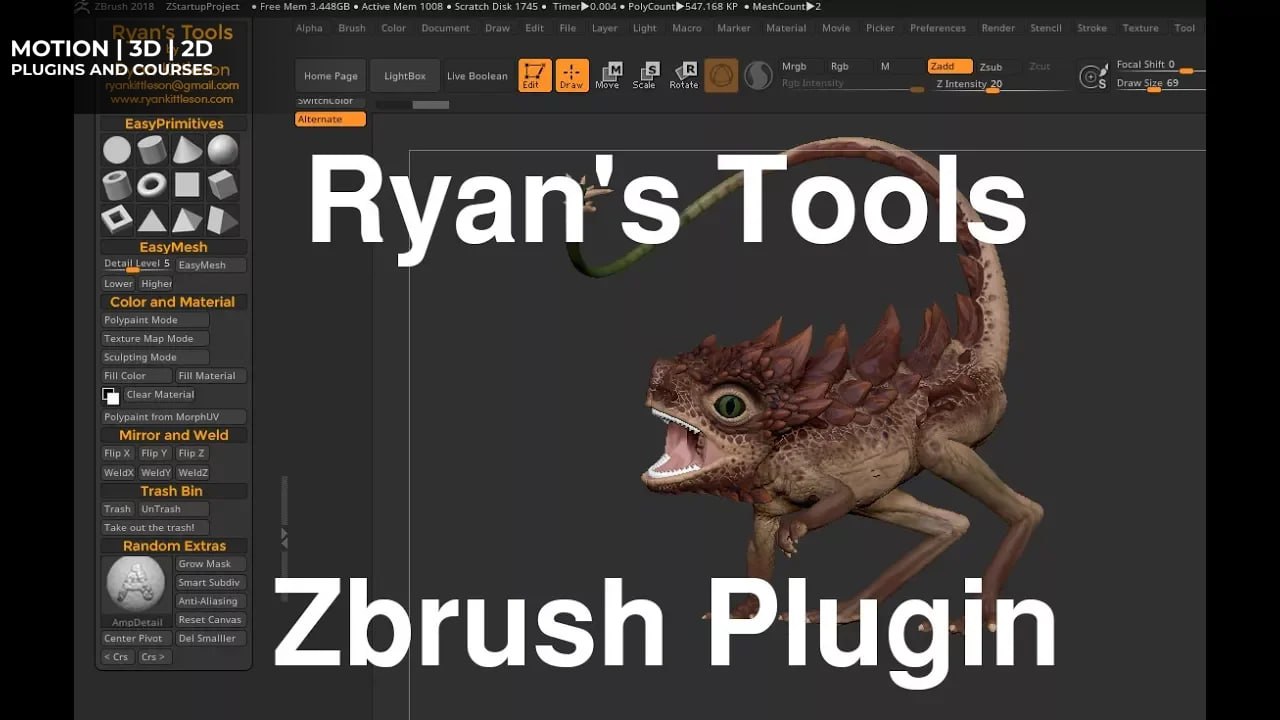
Task: Enable Polypaint Mode
Action: click(155, 320)
